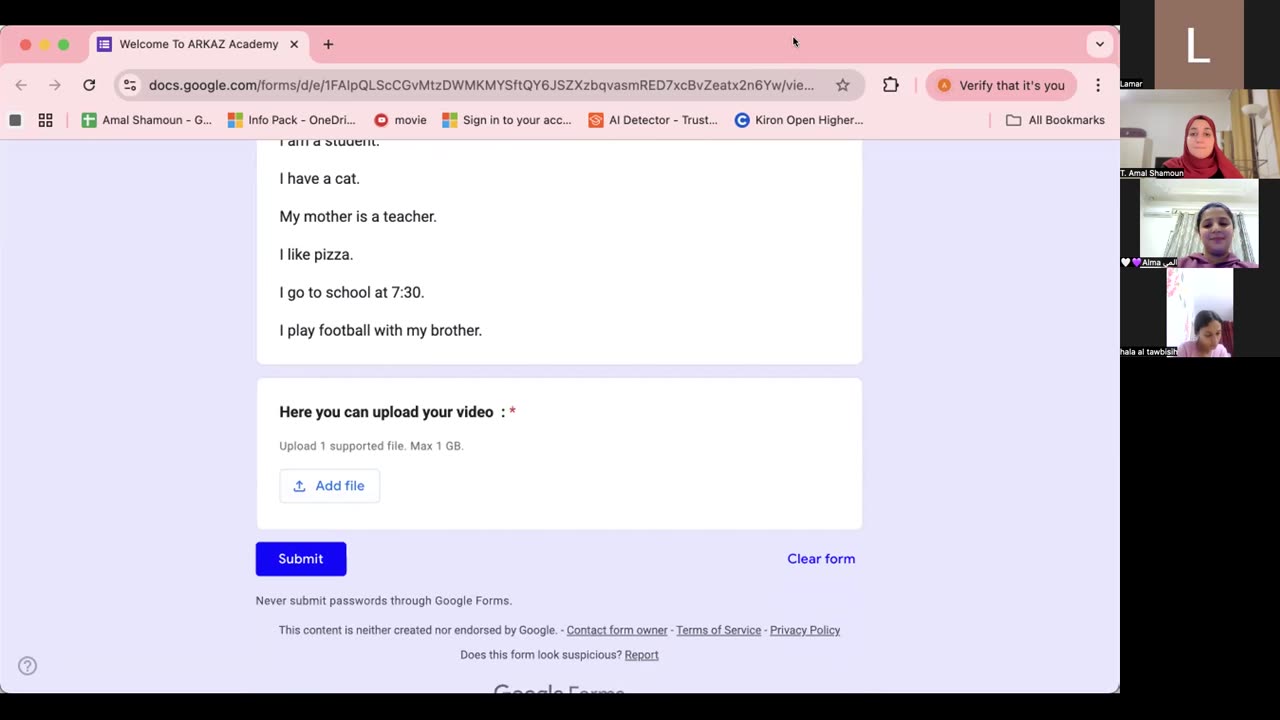Open the Contact form owner link

coord(617,630)
